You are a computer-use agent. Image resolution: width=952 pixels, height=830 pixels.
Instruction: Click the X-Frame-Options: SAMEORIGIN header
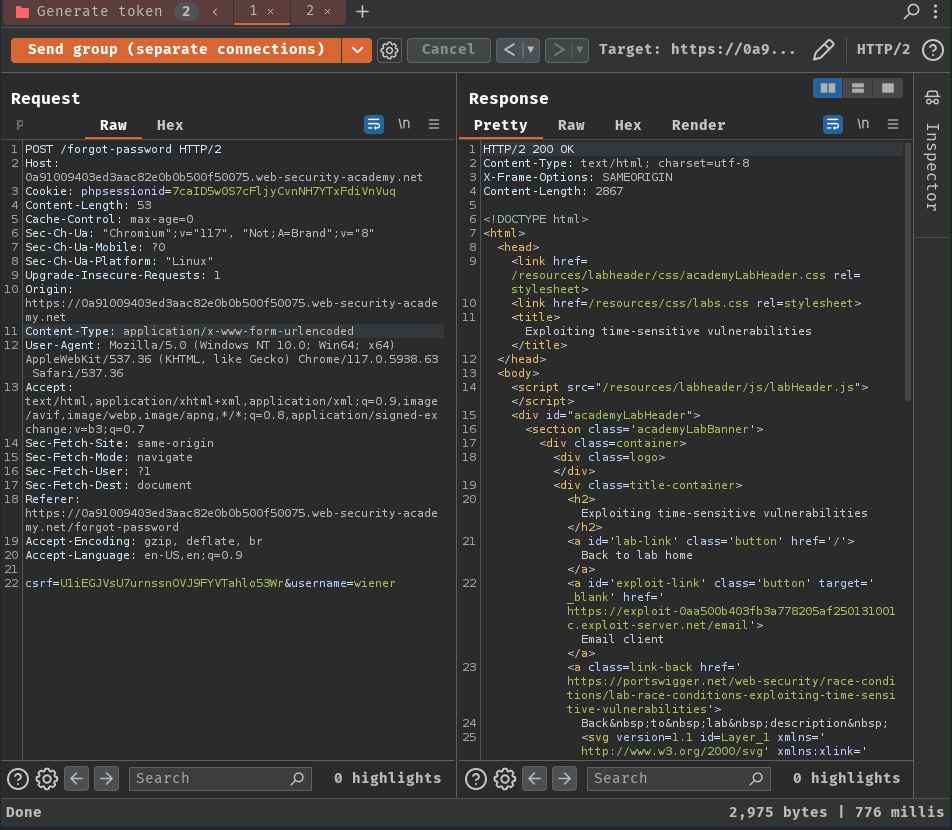point(577,177)
